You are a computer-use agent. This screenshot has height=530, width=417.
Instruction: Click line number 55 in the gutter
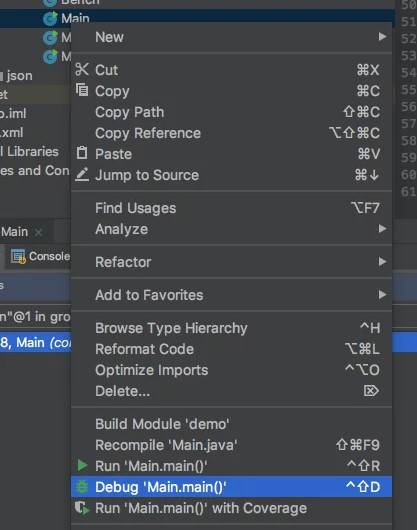click(408, 90)
